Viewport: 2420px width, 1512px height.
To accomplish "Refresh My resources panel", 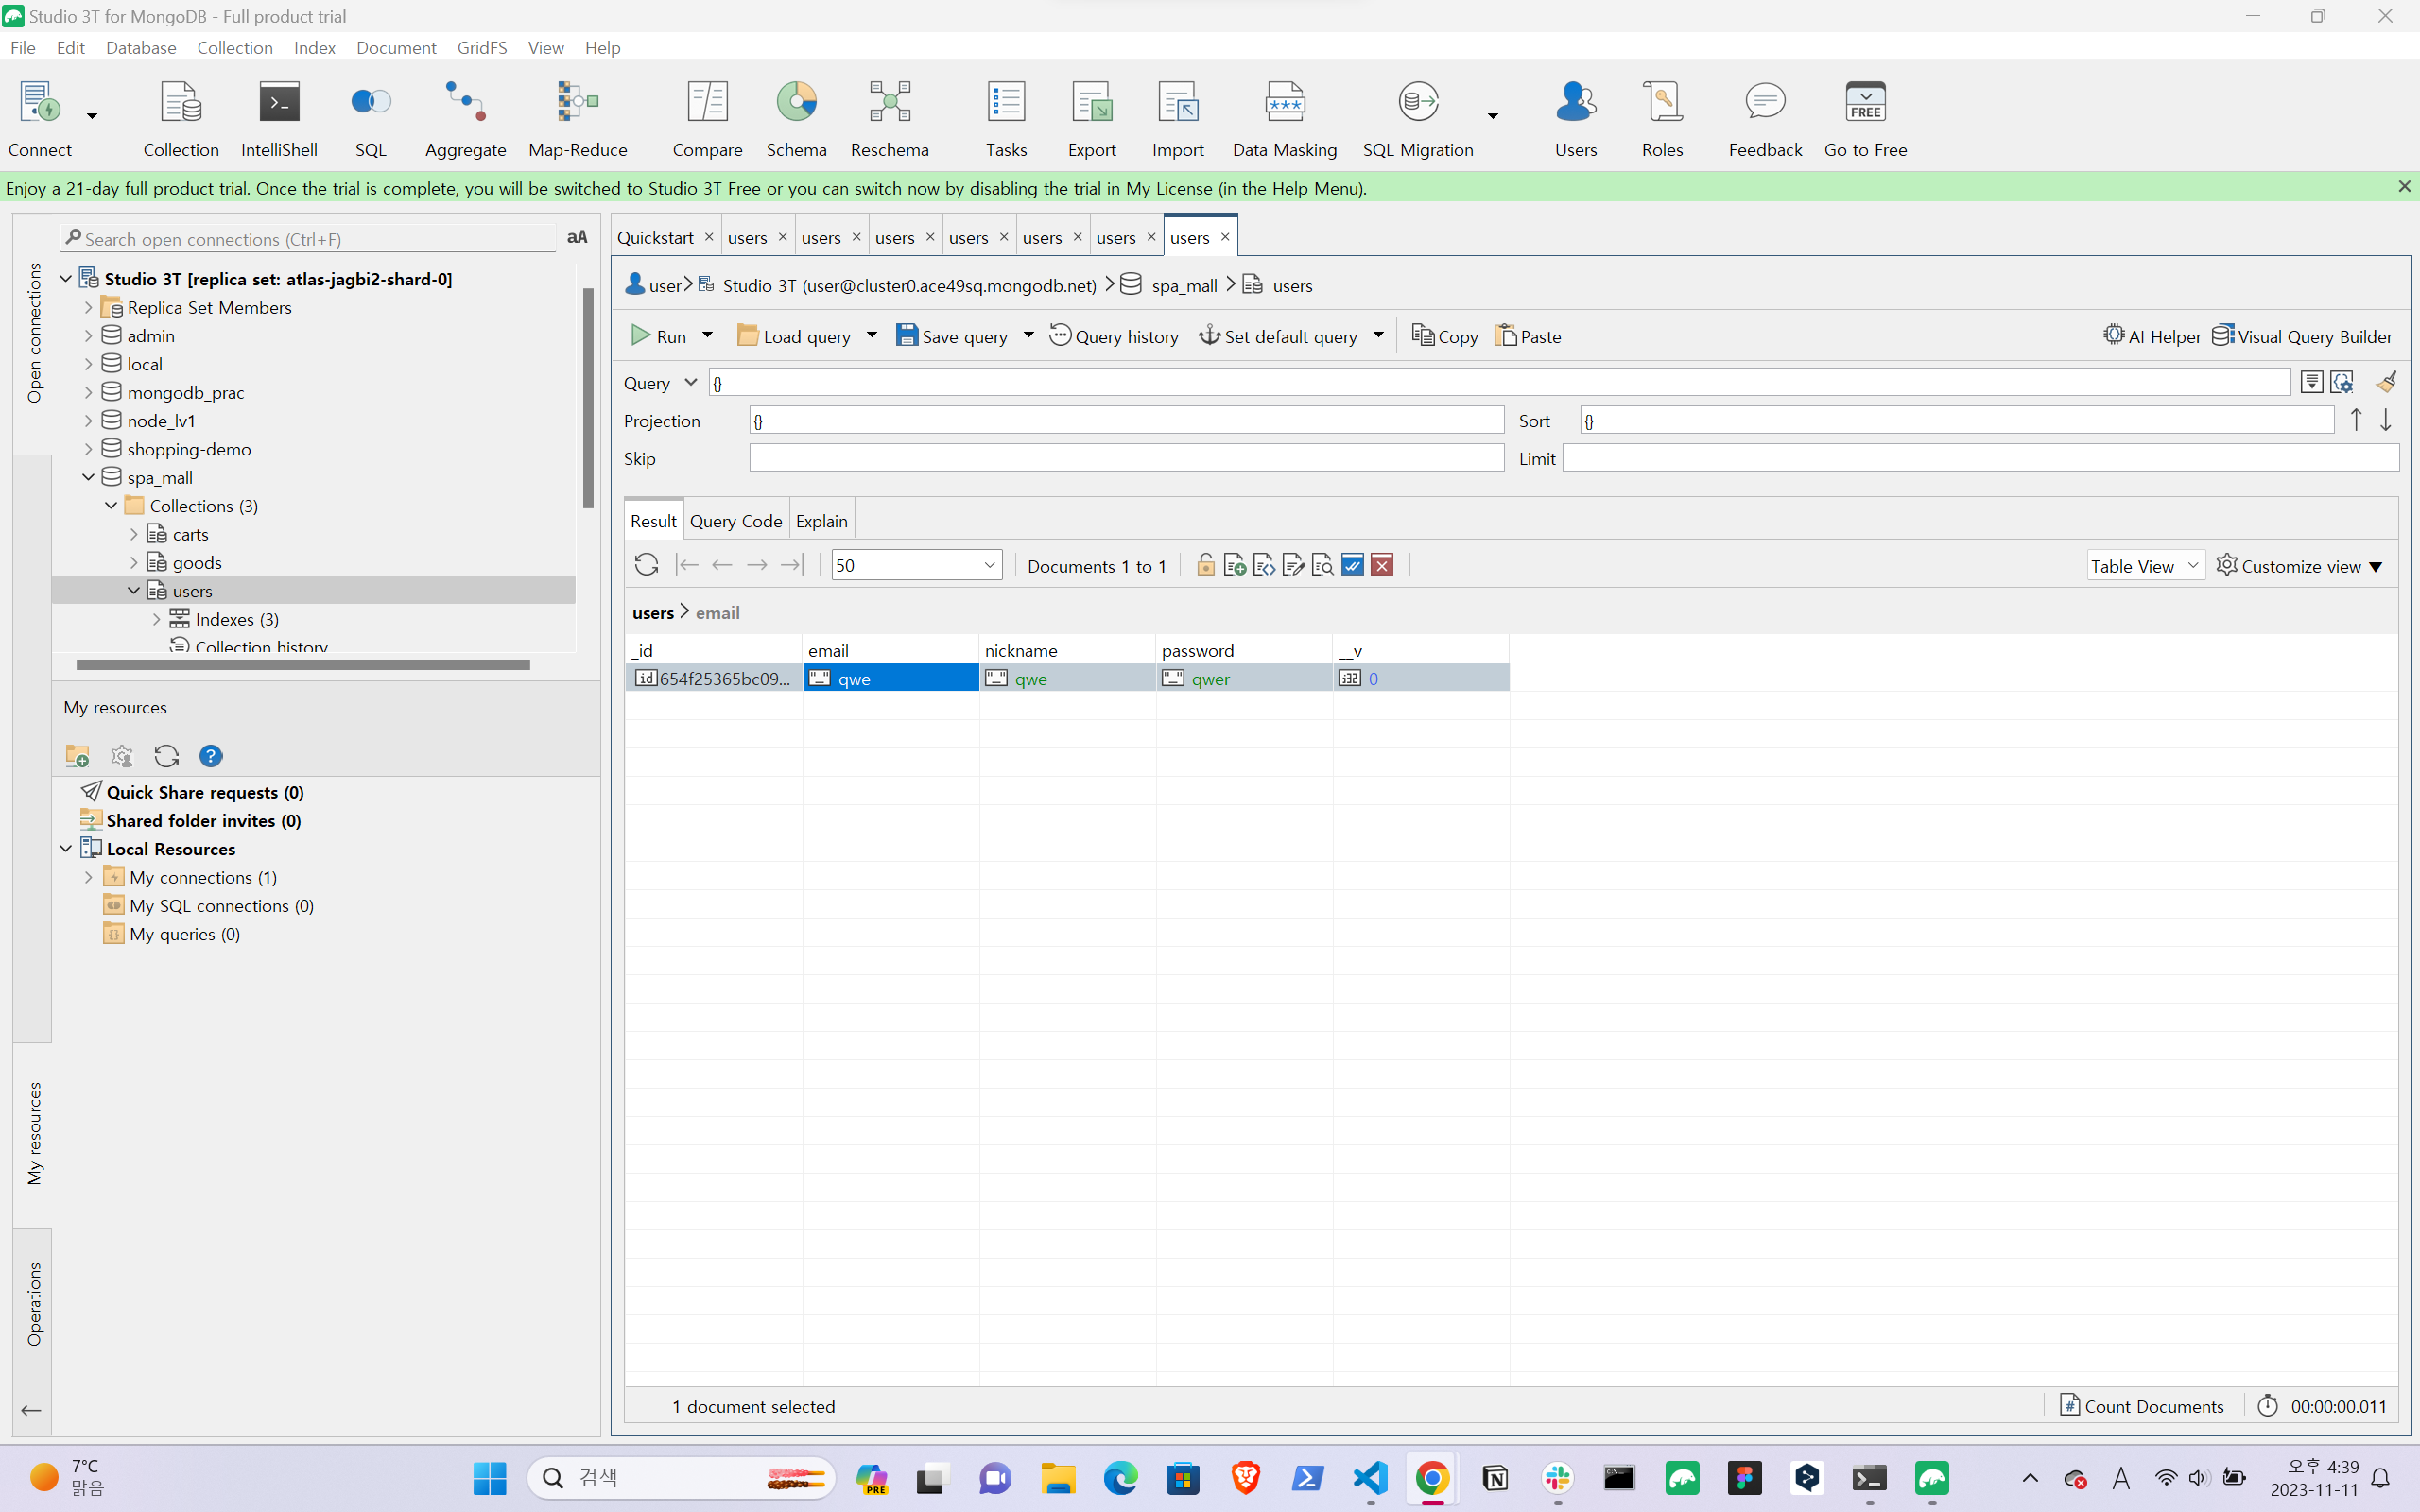I will click(x=166, y=756).
